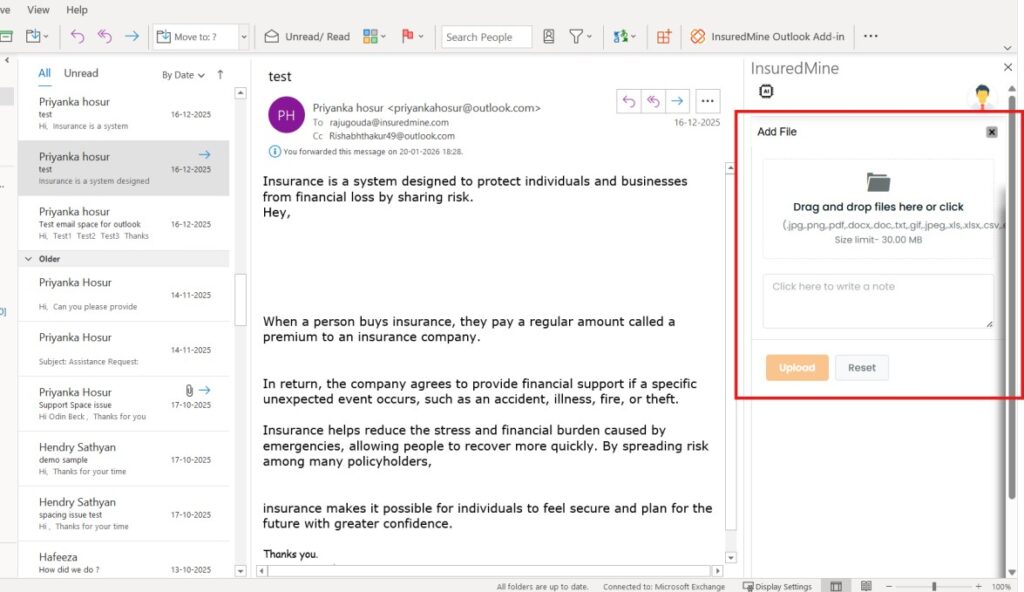Toggle Unread/Read status of message
The image size is (1024, 592).
point(307,37)
